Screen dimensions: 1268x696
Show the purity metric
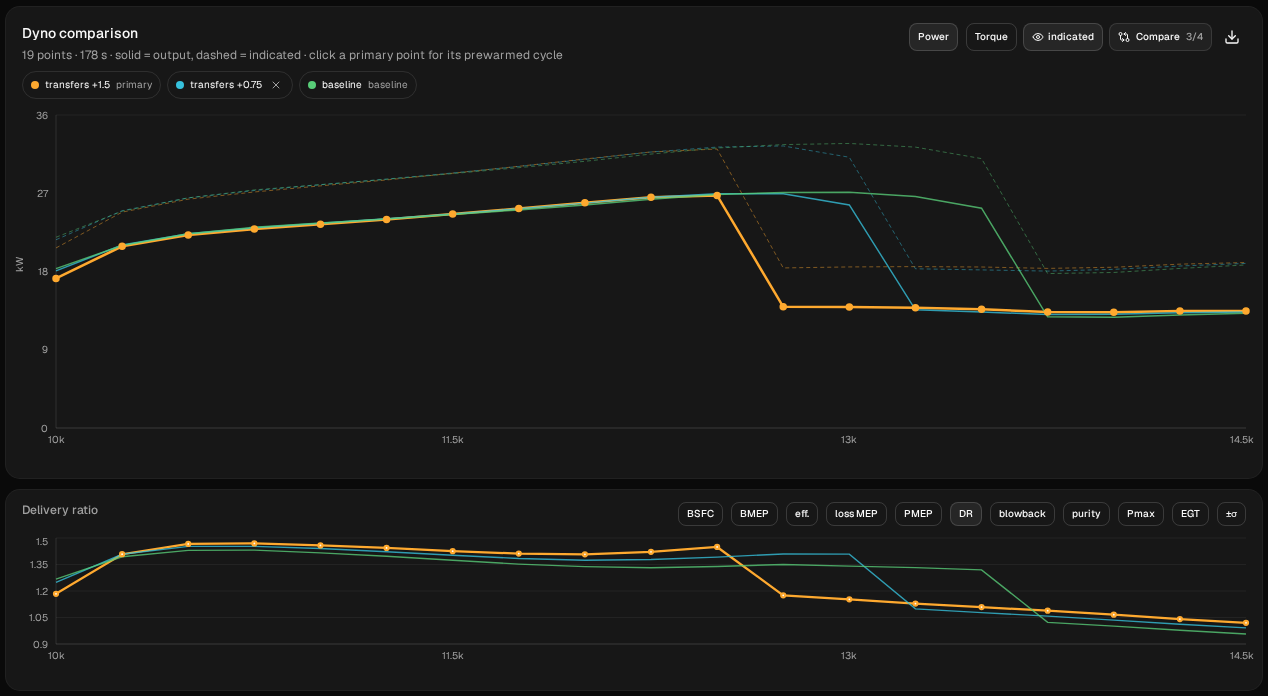click(x=1086, y=514)
